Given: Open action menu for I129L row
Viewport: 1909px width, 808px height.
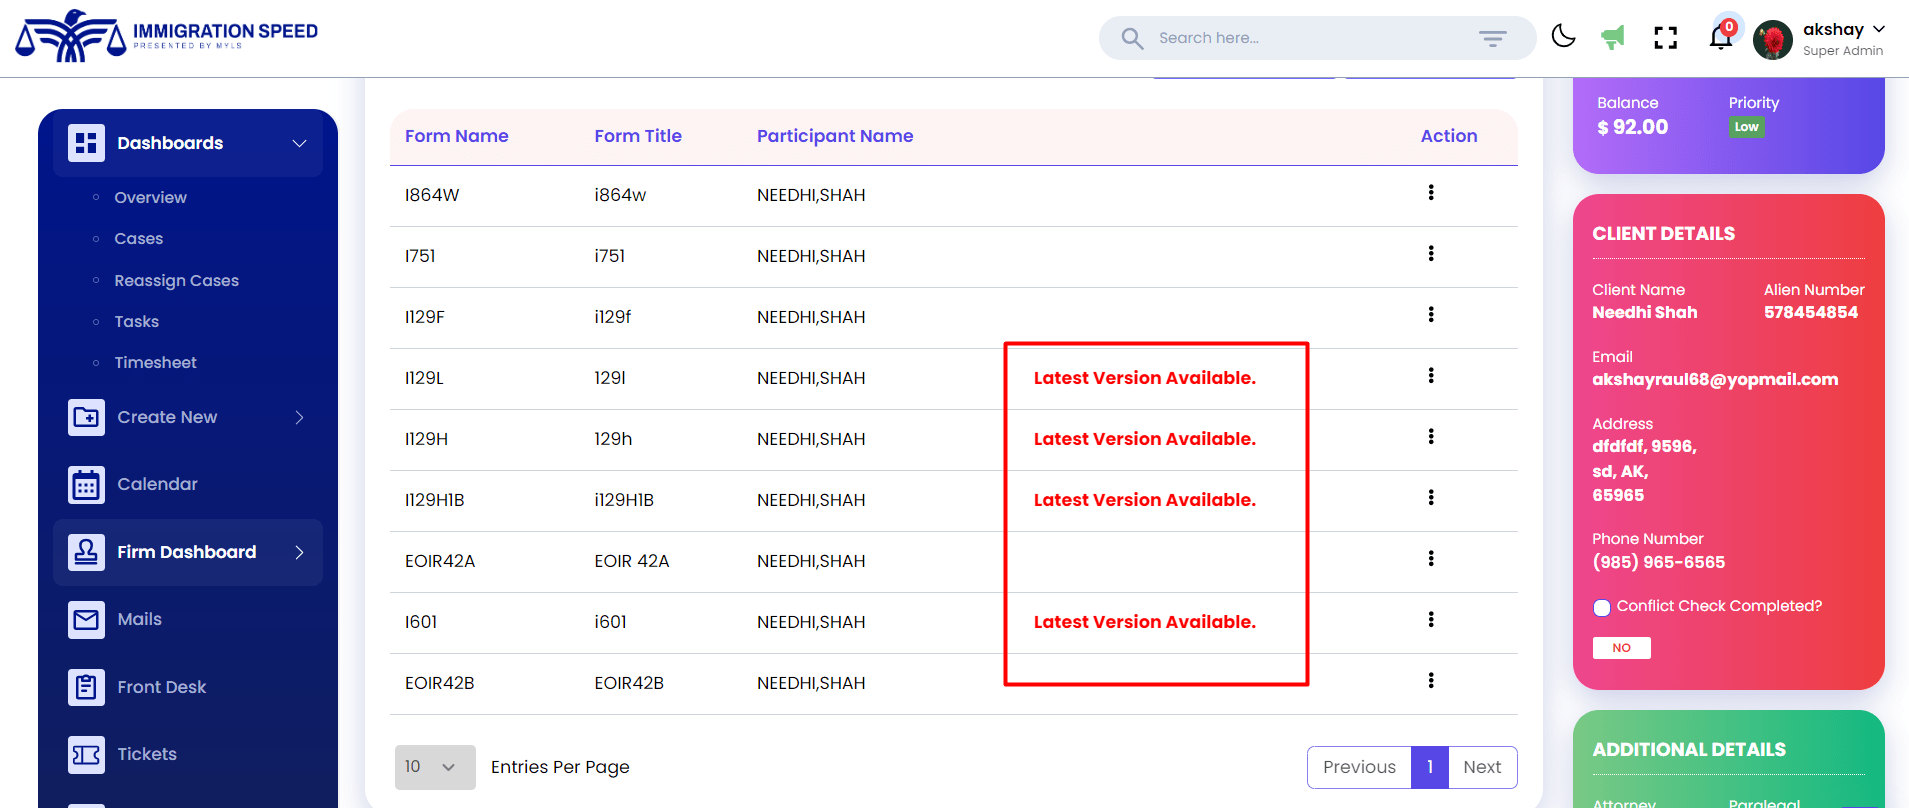Looking at the screenshot, I should (1431, 375).
